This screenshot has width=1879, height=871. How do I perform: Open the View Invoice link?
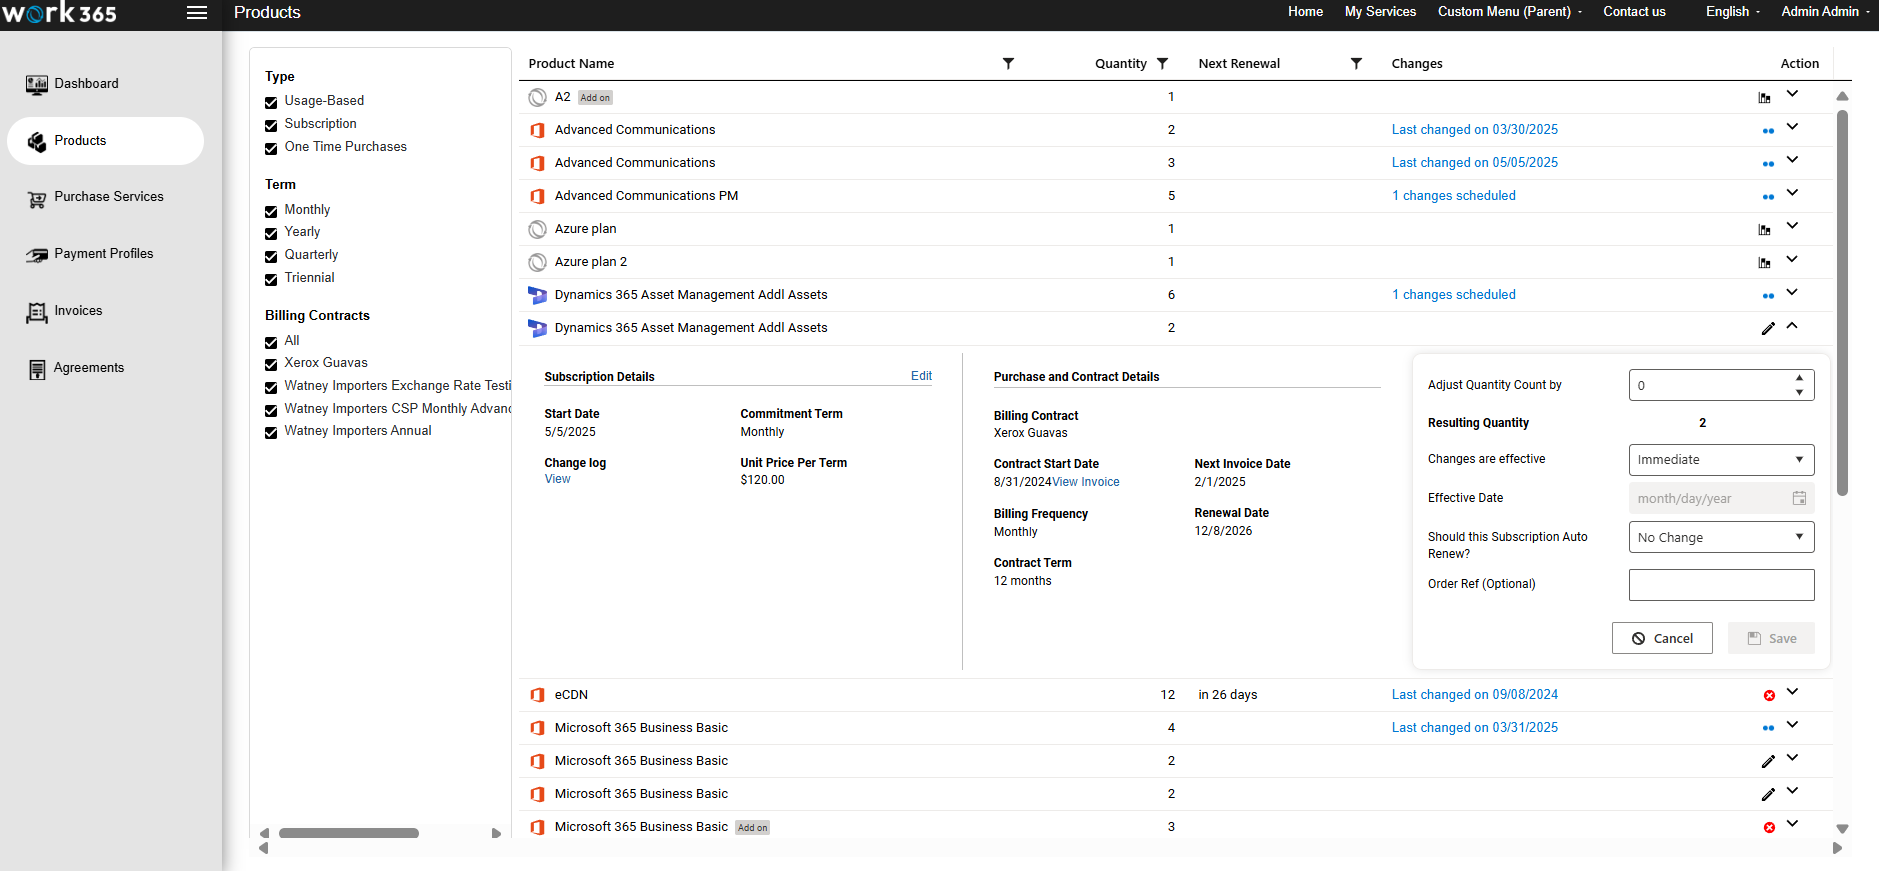[1085, 482]
